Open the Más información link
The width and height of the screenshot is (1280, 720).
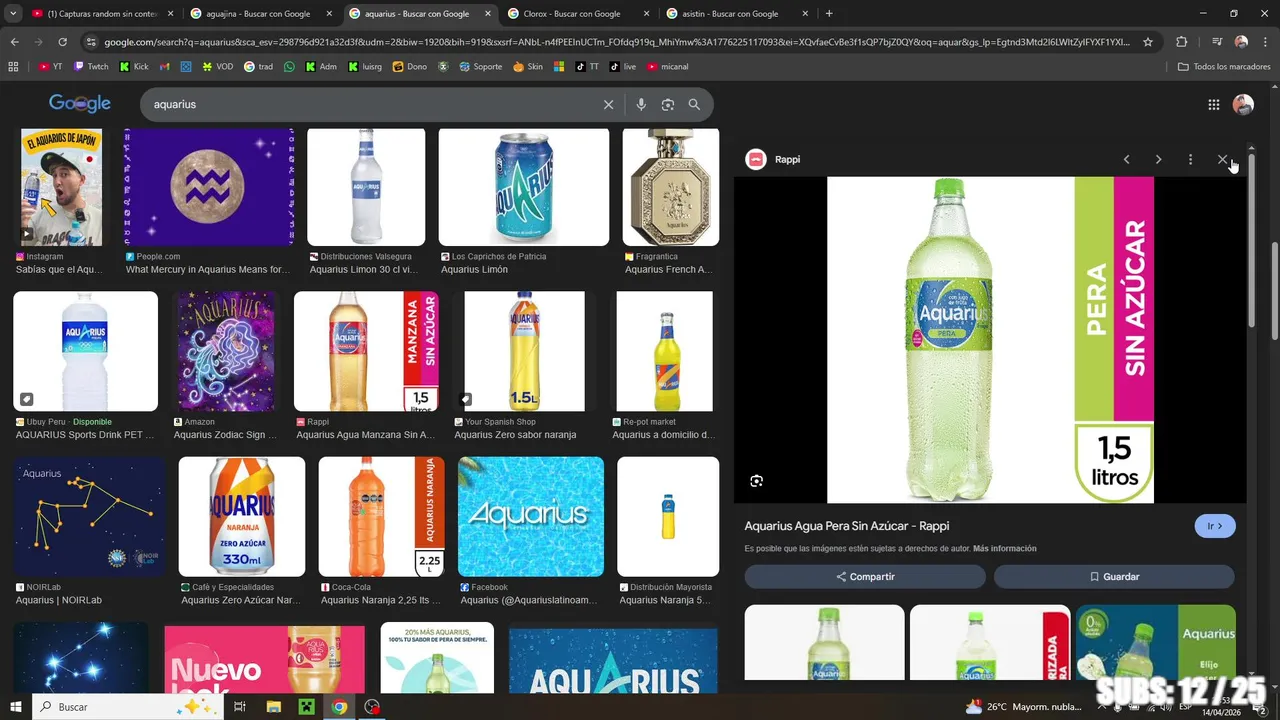[x=1004, y=549]
